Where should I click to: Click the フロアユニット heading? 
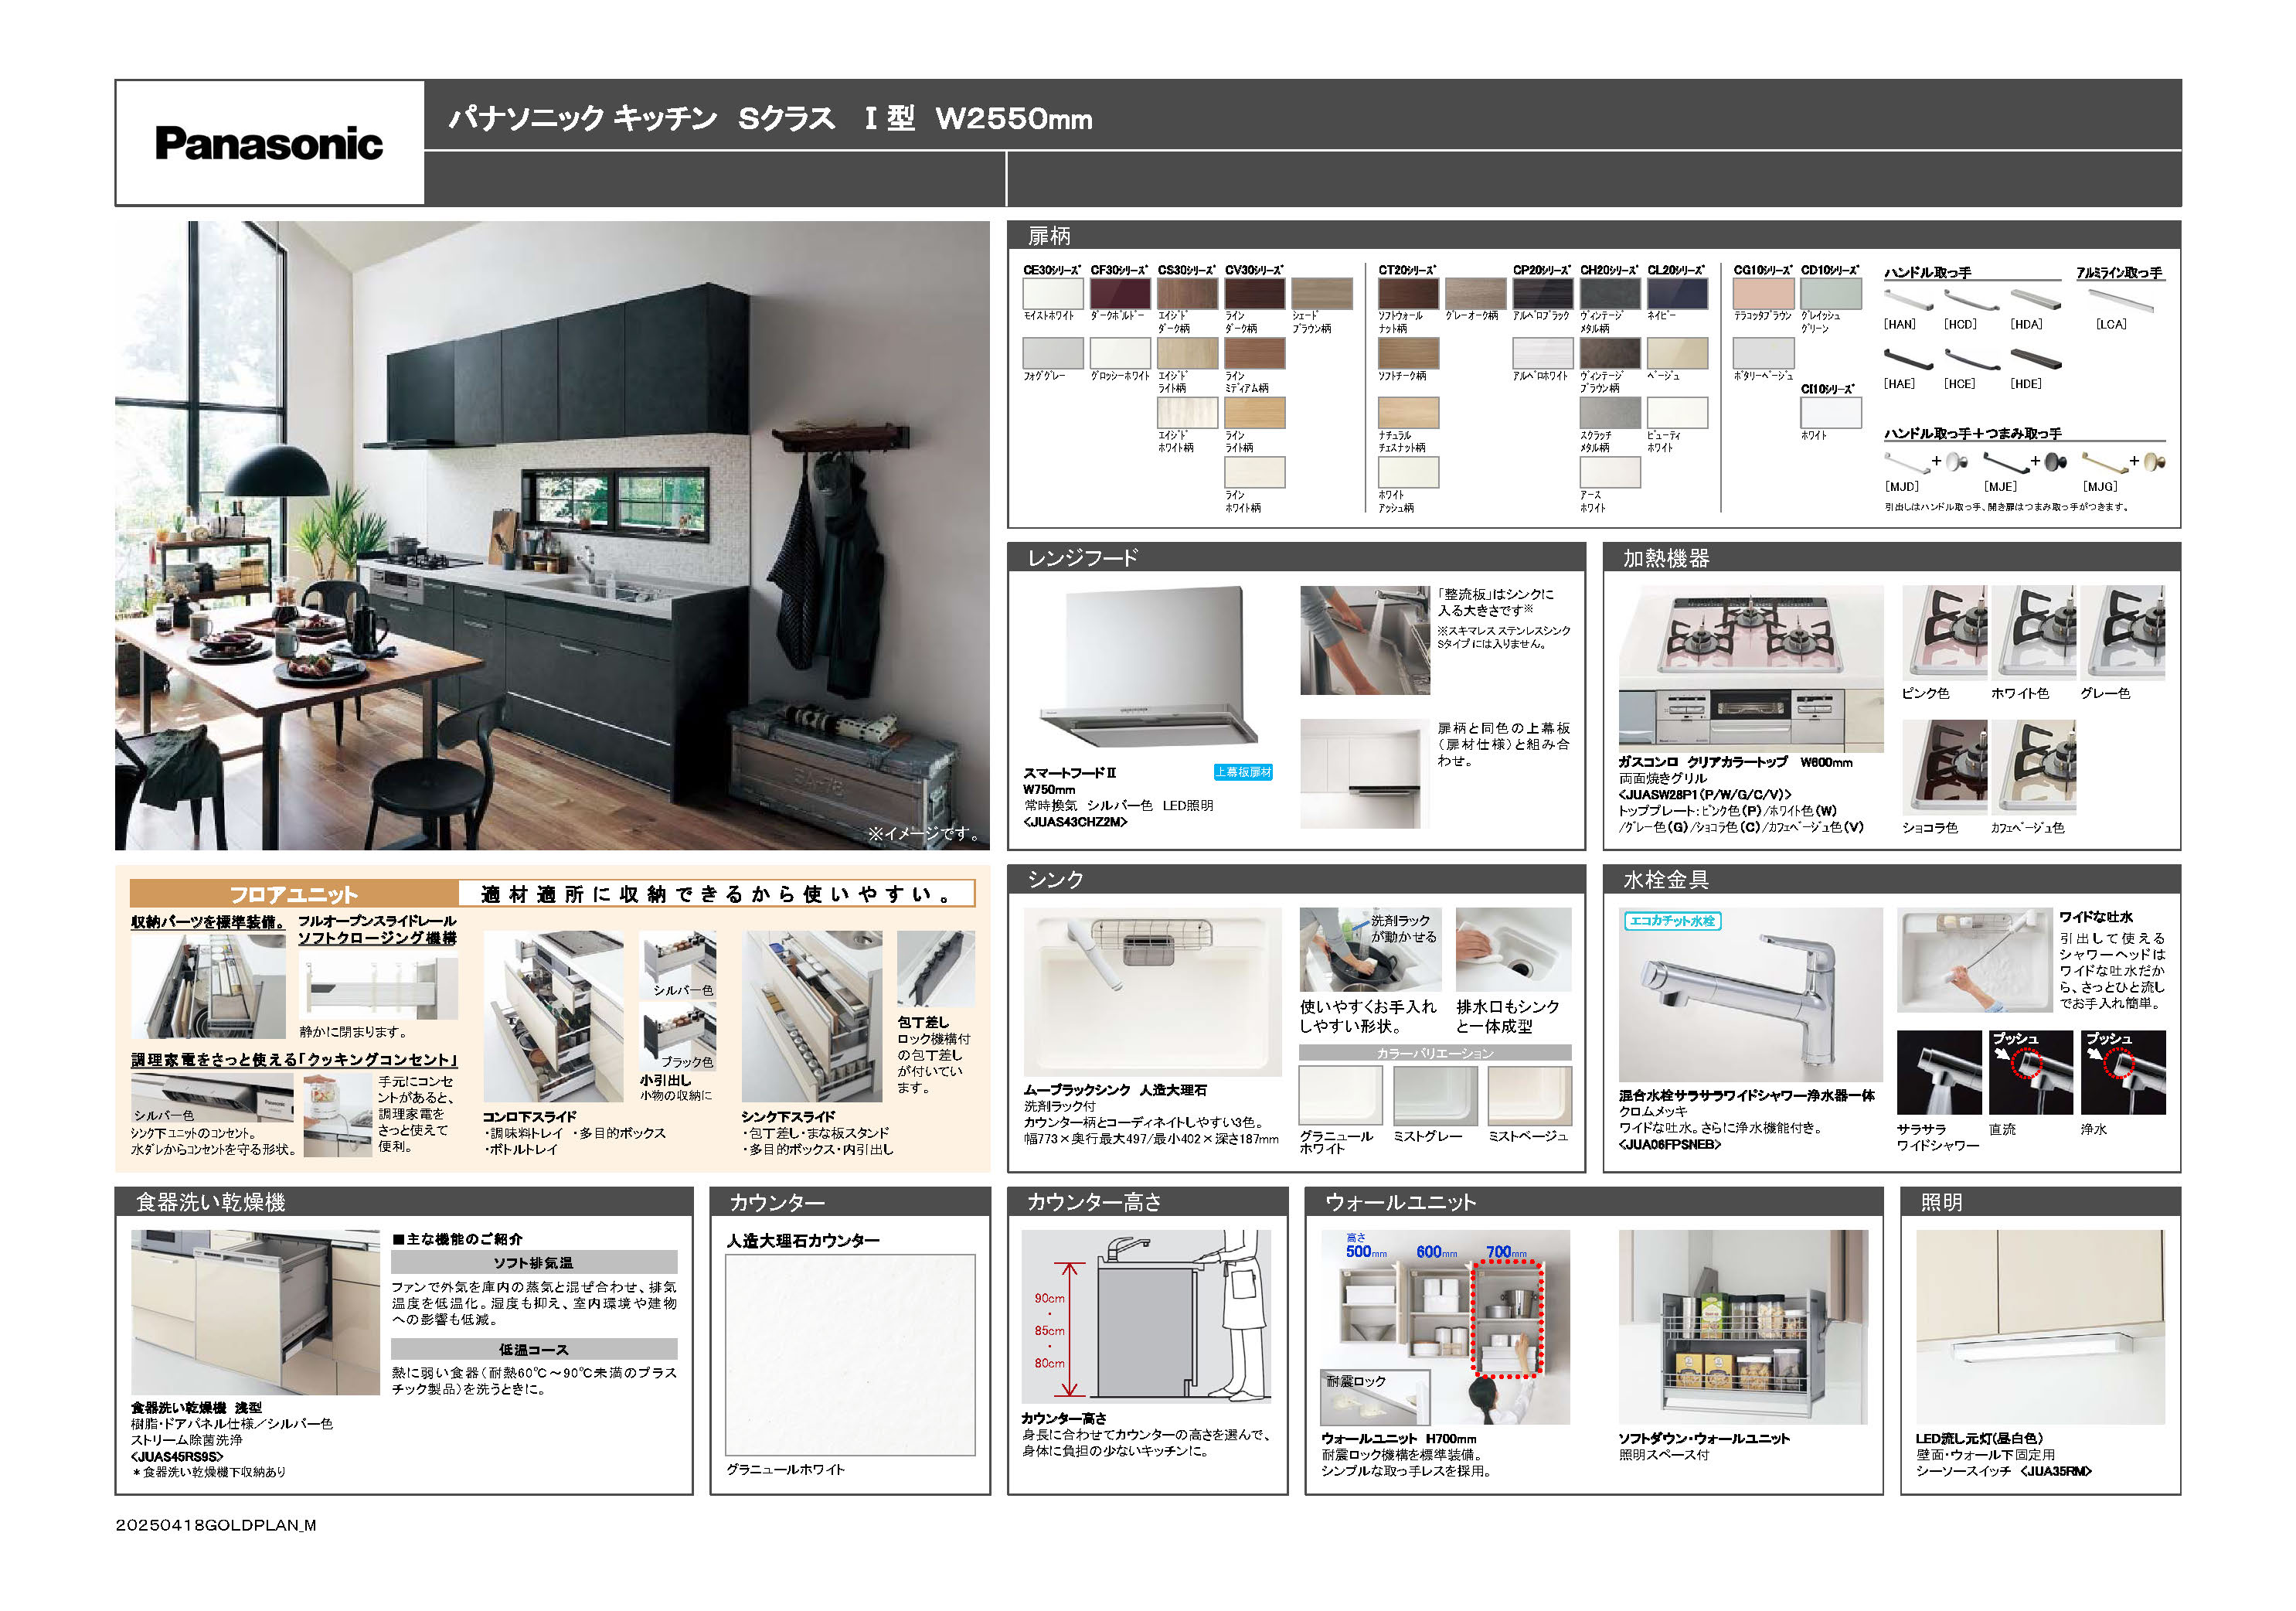pyautogui.click(x=294, y=894)
